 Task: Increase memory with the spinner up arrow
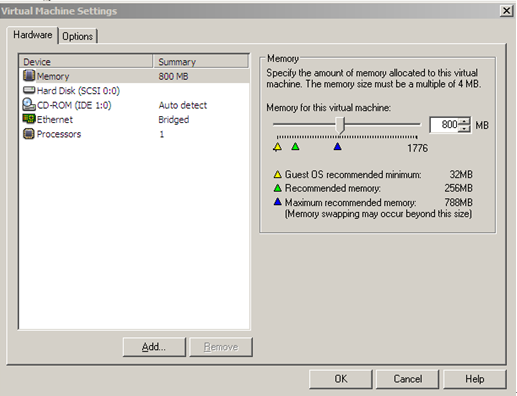464,121
